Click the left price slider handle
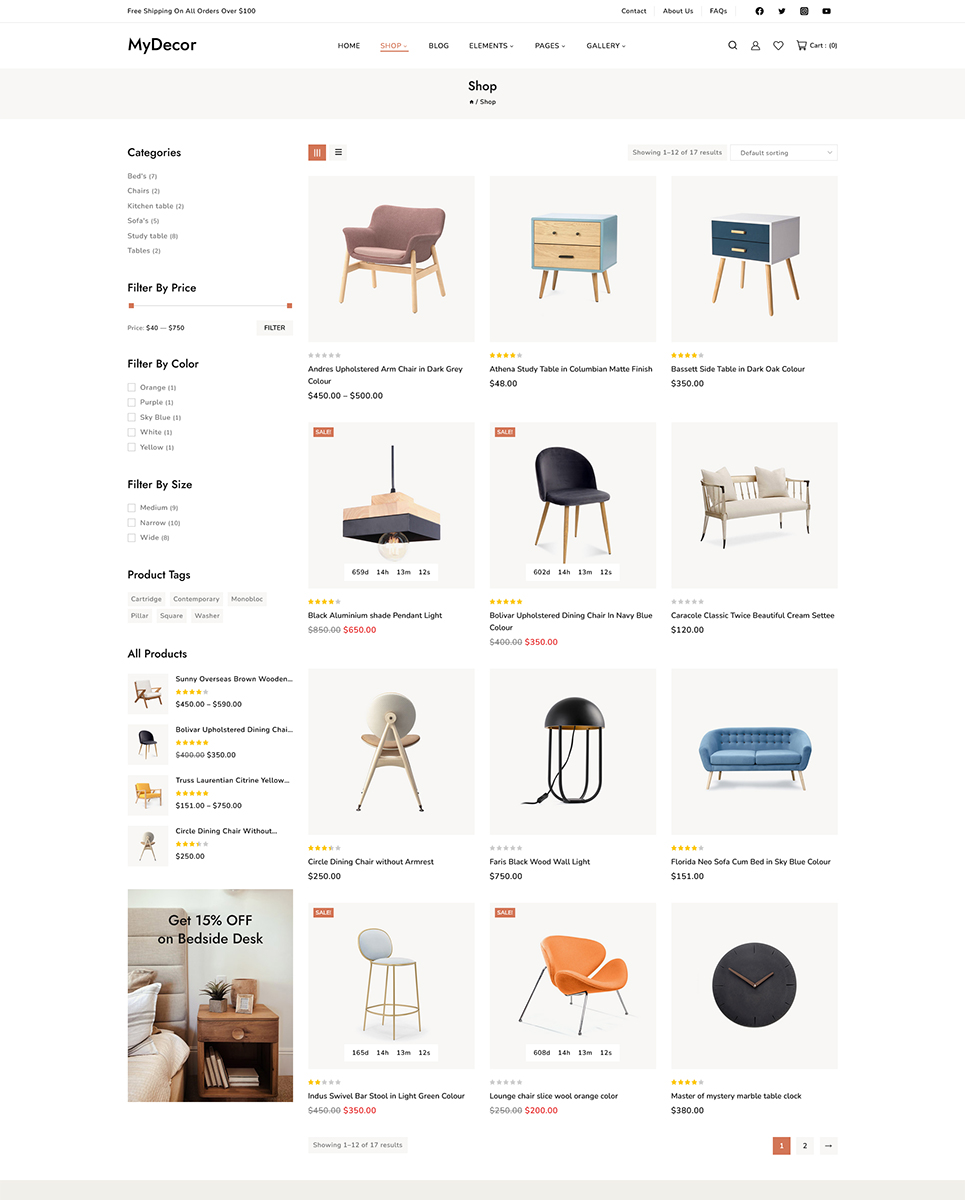Viewport: 965px width, 1200px height. [131, 305]
